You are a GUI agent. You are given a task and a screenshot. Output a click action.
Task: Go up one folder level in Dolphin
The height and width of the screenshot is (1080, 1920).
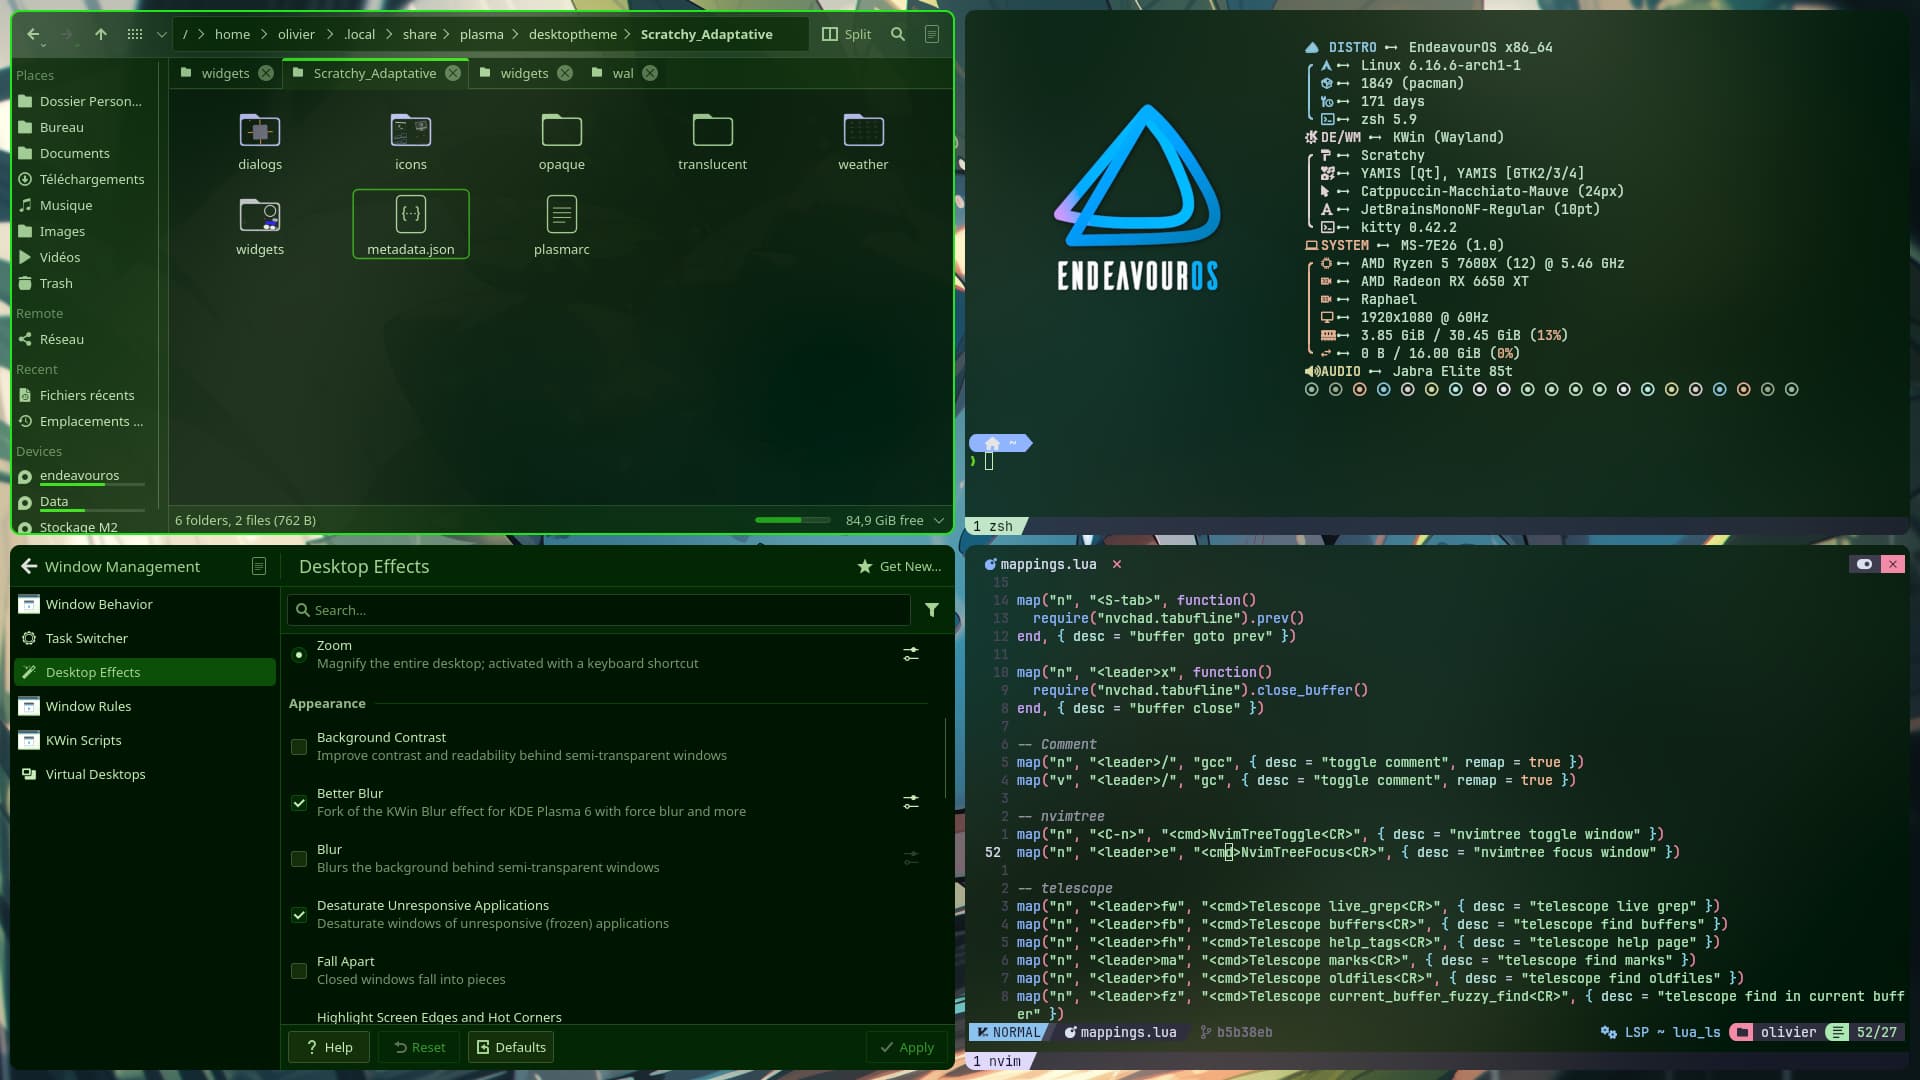click(101, 34)
